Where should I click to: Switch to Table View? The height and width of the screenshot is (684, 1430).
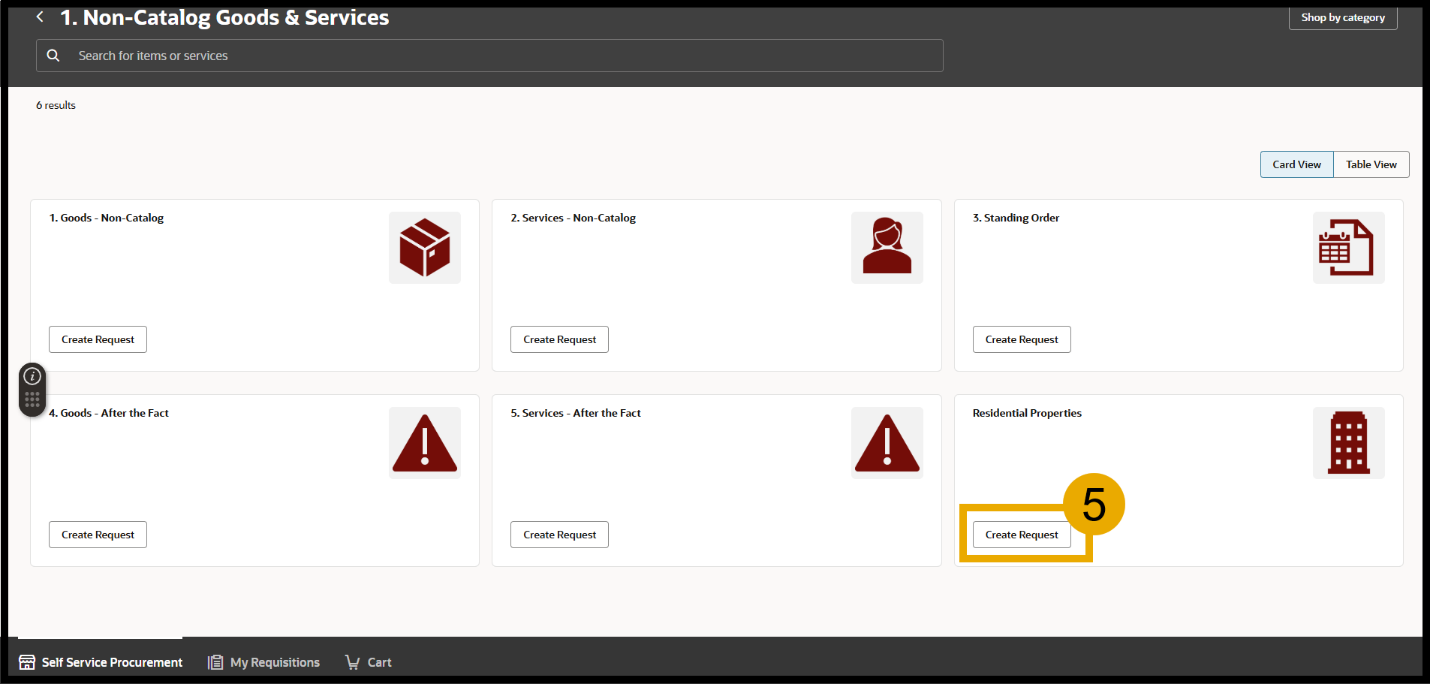pyautogui.click(x=1371, y=165)
